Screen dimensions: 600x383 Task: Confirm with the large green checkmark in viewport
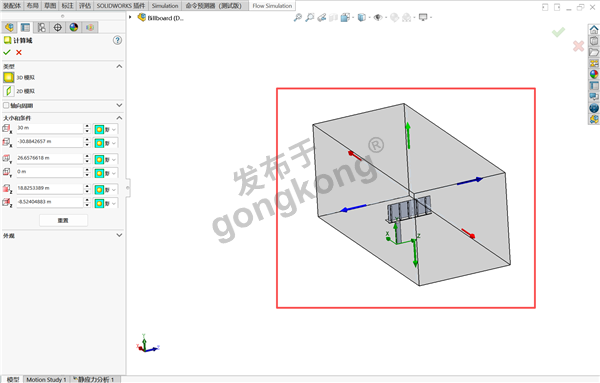click(558, 32)
